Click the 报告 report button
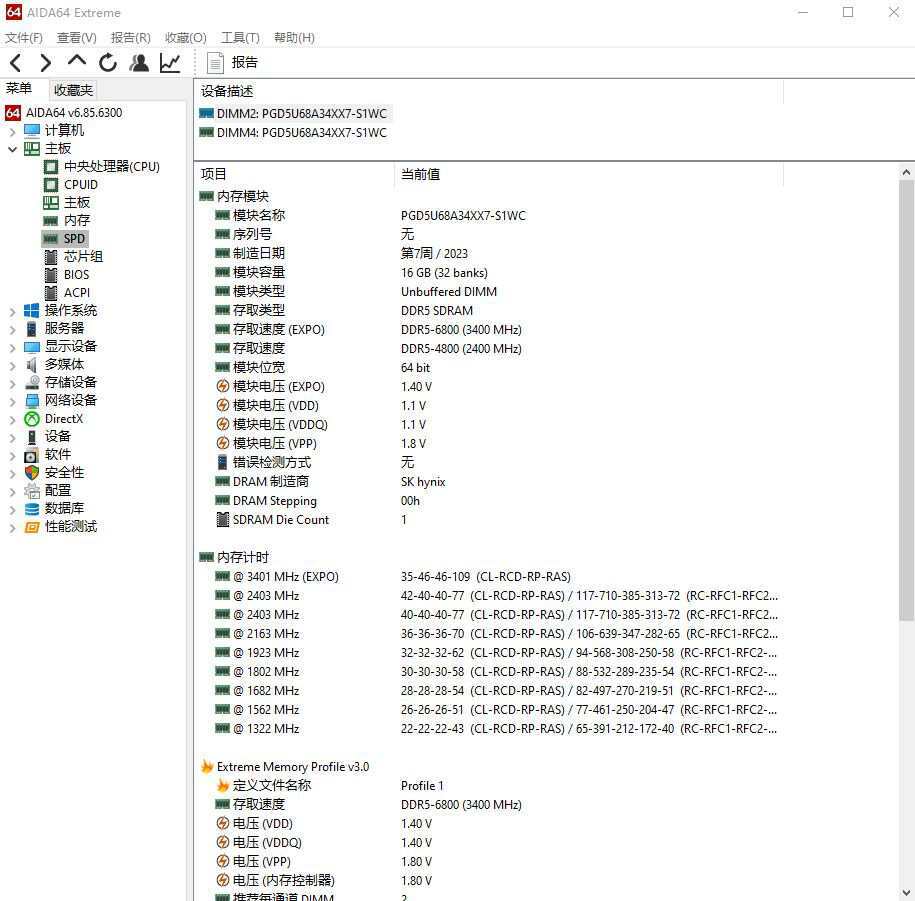Image resolution: width=915 pixels, height=901 pixels. click(x=232, y=62)
